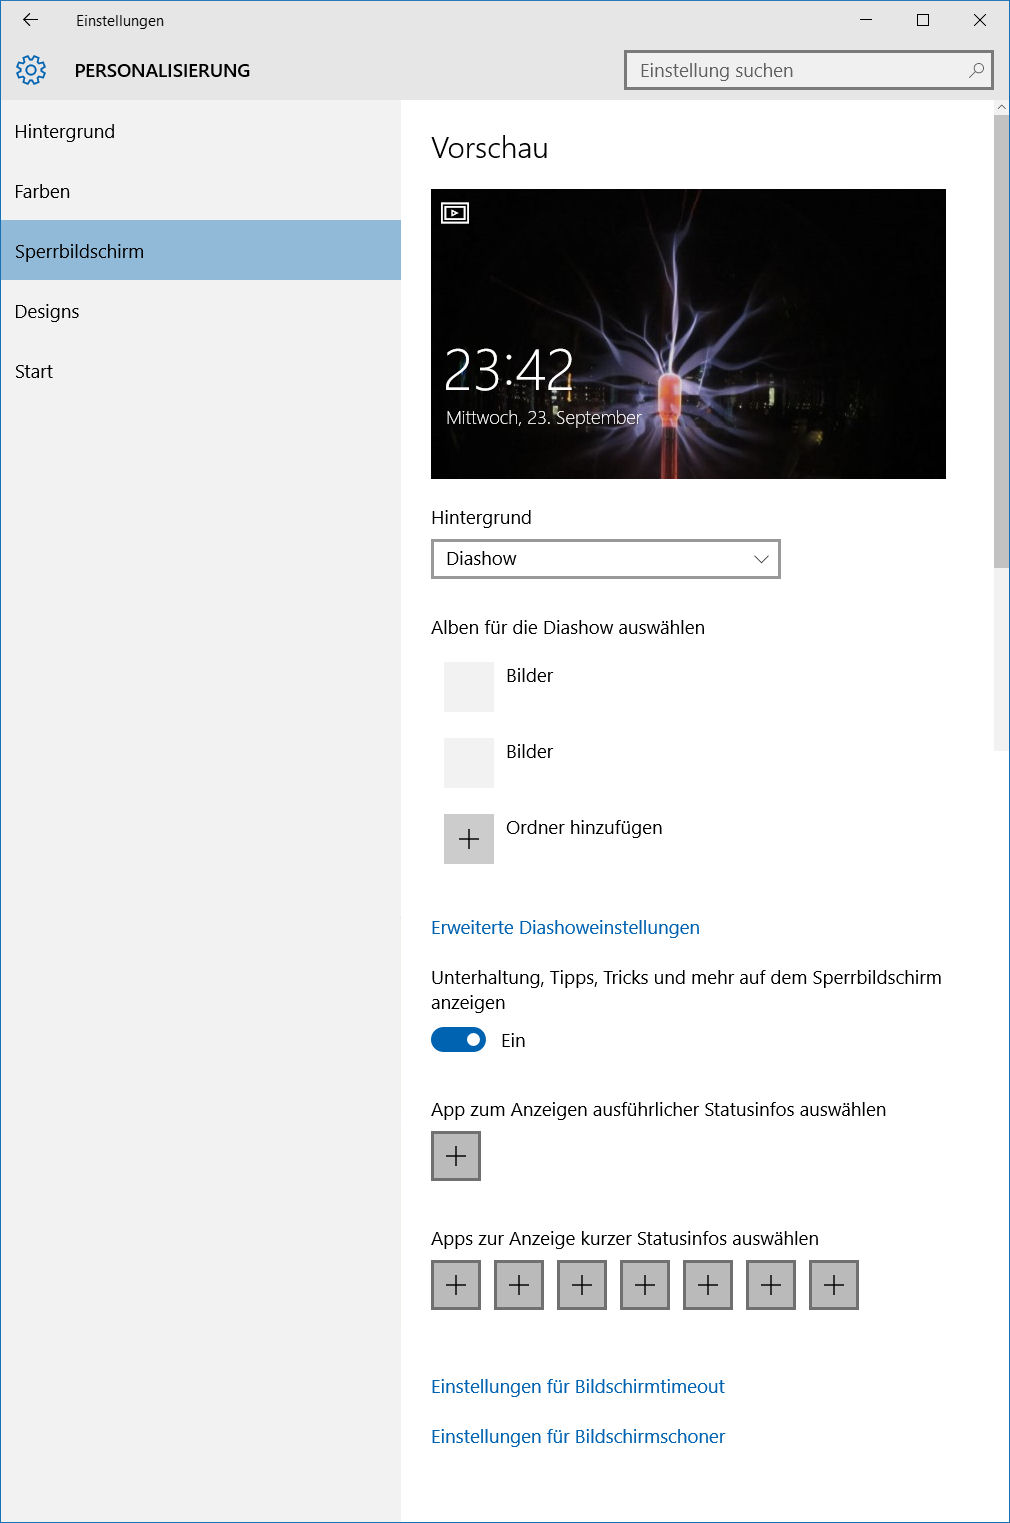This screenshot has height=1523, width=1010.
Task: Switch to the Farben section
Action: 42,192
